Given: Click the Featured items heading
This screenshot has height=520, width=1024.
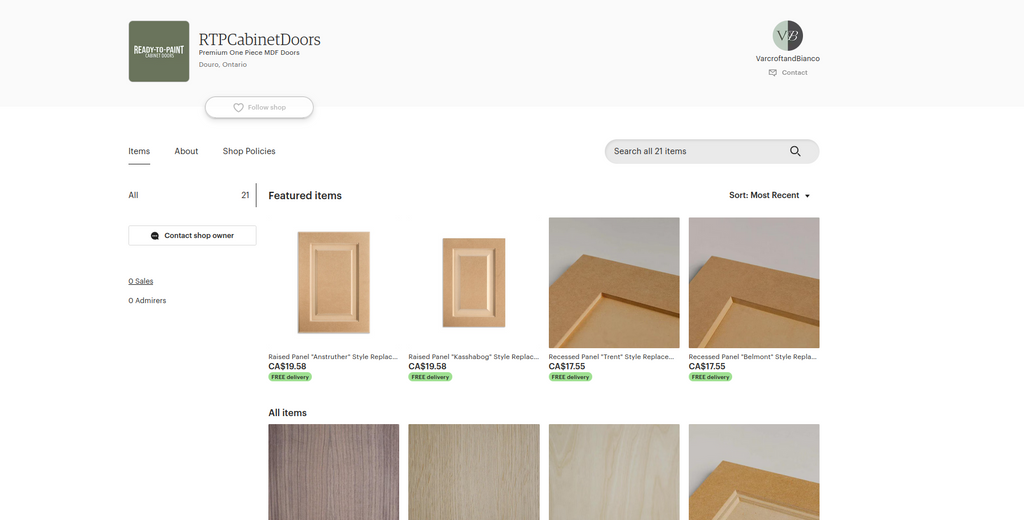Looking at the screenshot, I should (x=305, y=195).
